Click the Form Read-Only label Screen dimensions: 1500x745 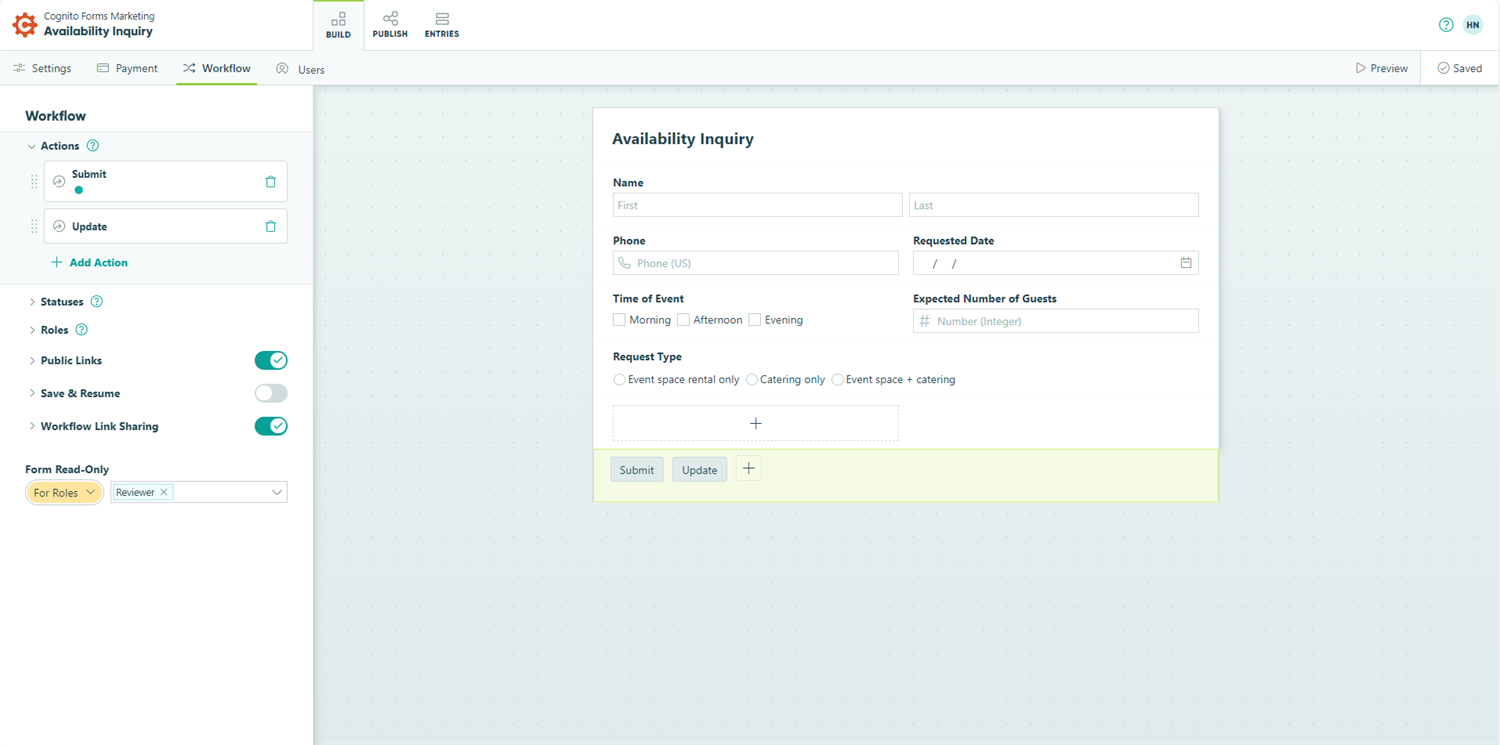click(67, 469)
